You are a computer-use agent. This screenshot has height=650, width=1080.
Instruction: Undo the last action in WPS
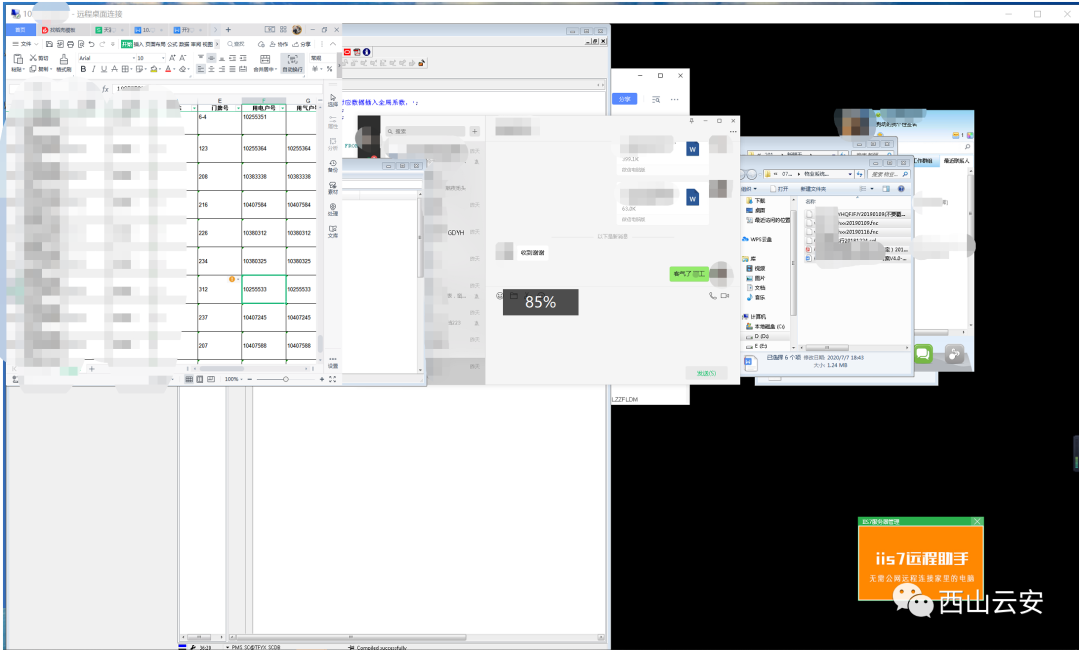pos(91,44)
